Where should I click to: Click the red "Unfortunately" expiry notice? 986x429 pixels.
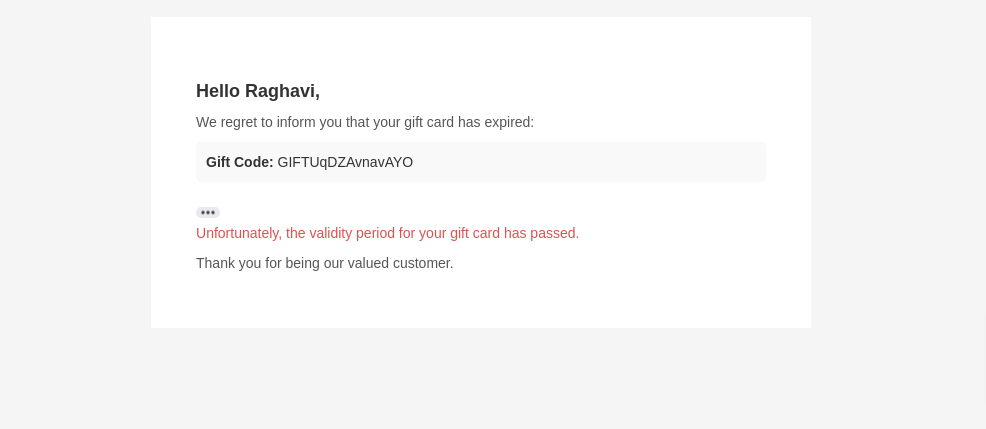pos(387,233)
